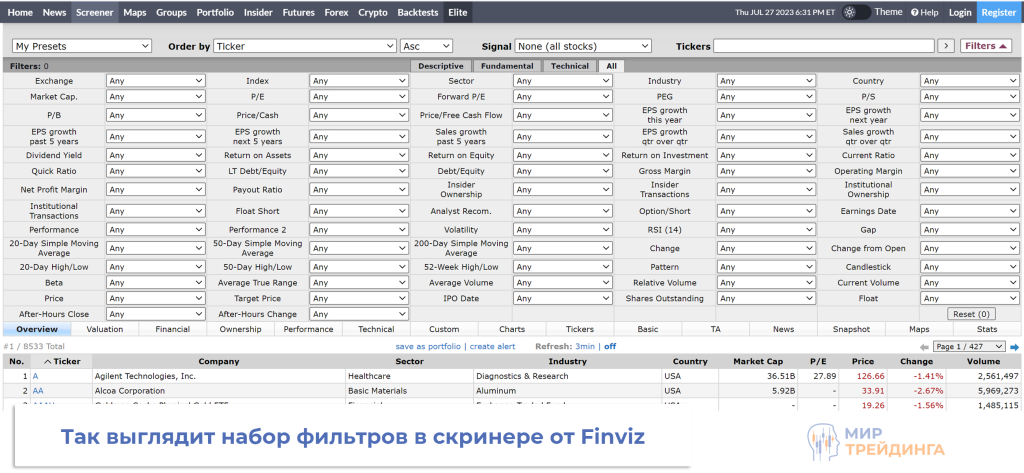Select the Valuation view tab
This screenshot has height=473, width=1024.
(x=105, y=329)
